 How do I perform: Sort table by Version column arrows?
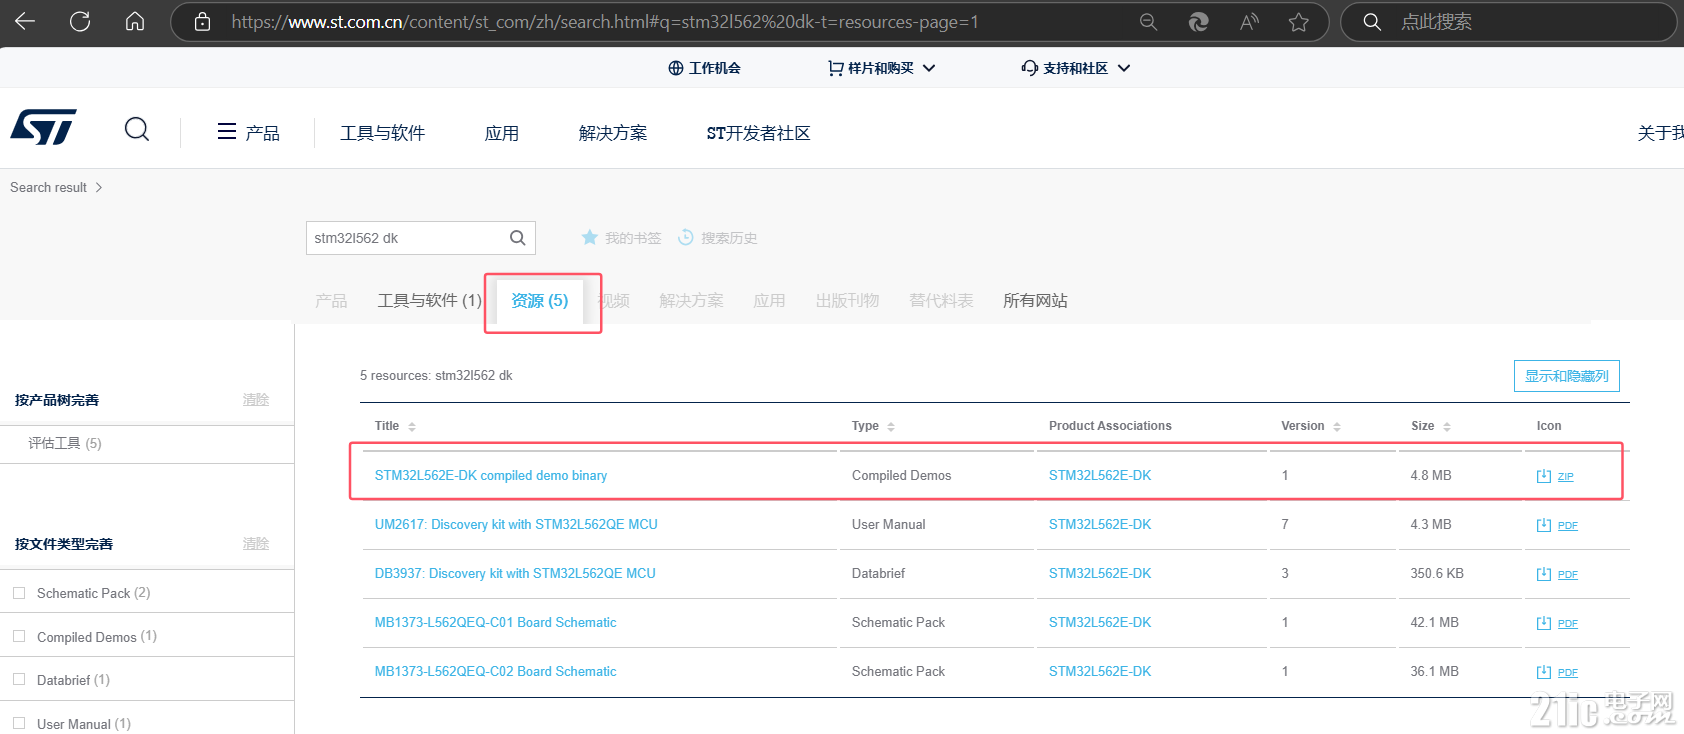coord(1337,427)
